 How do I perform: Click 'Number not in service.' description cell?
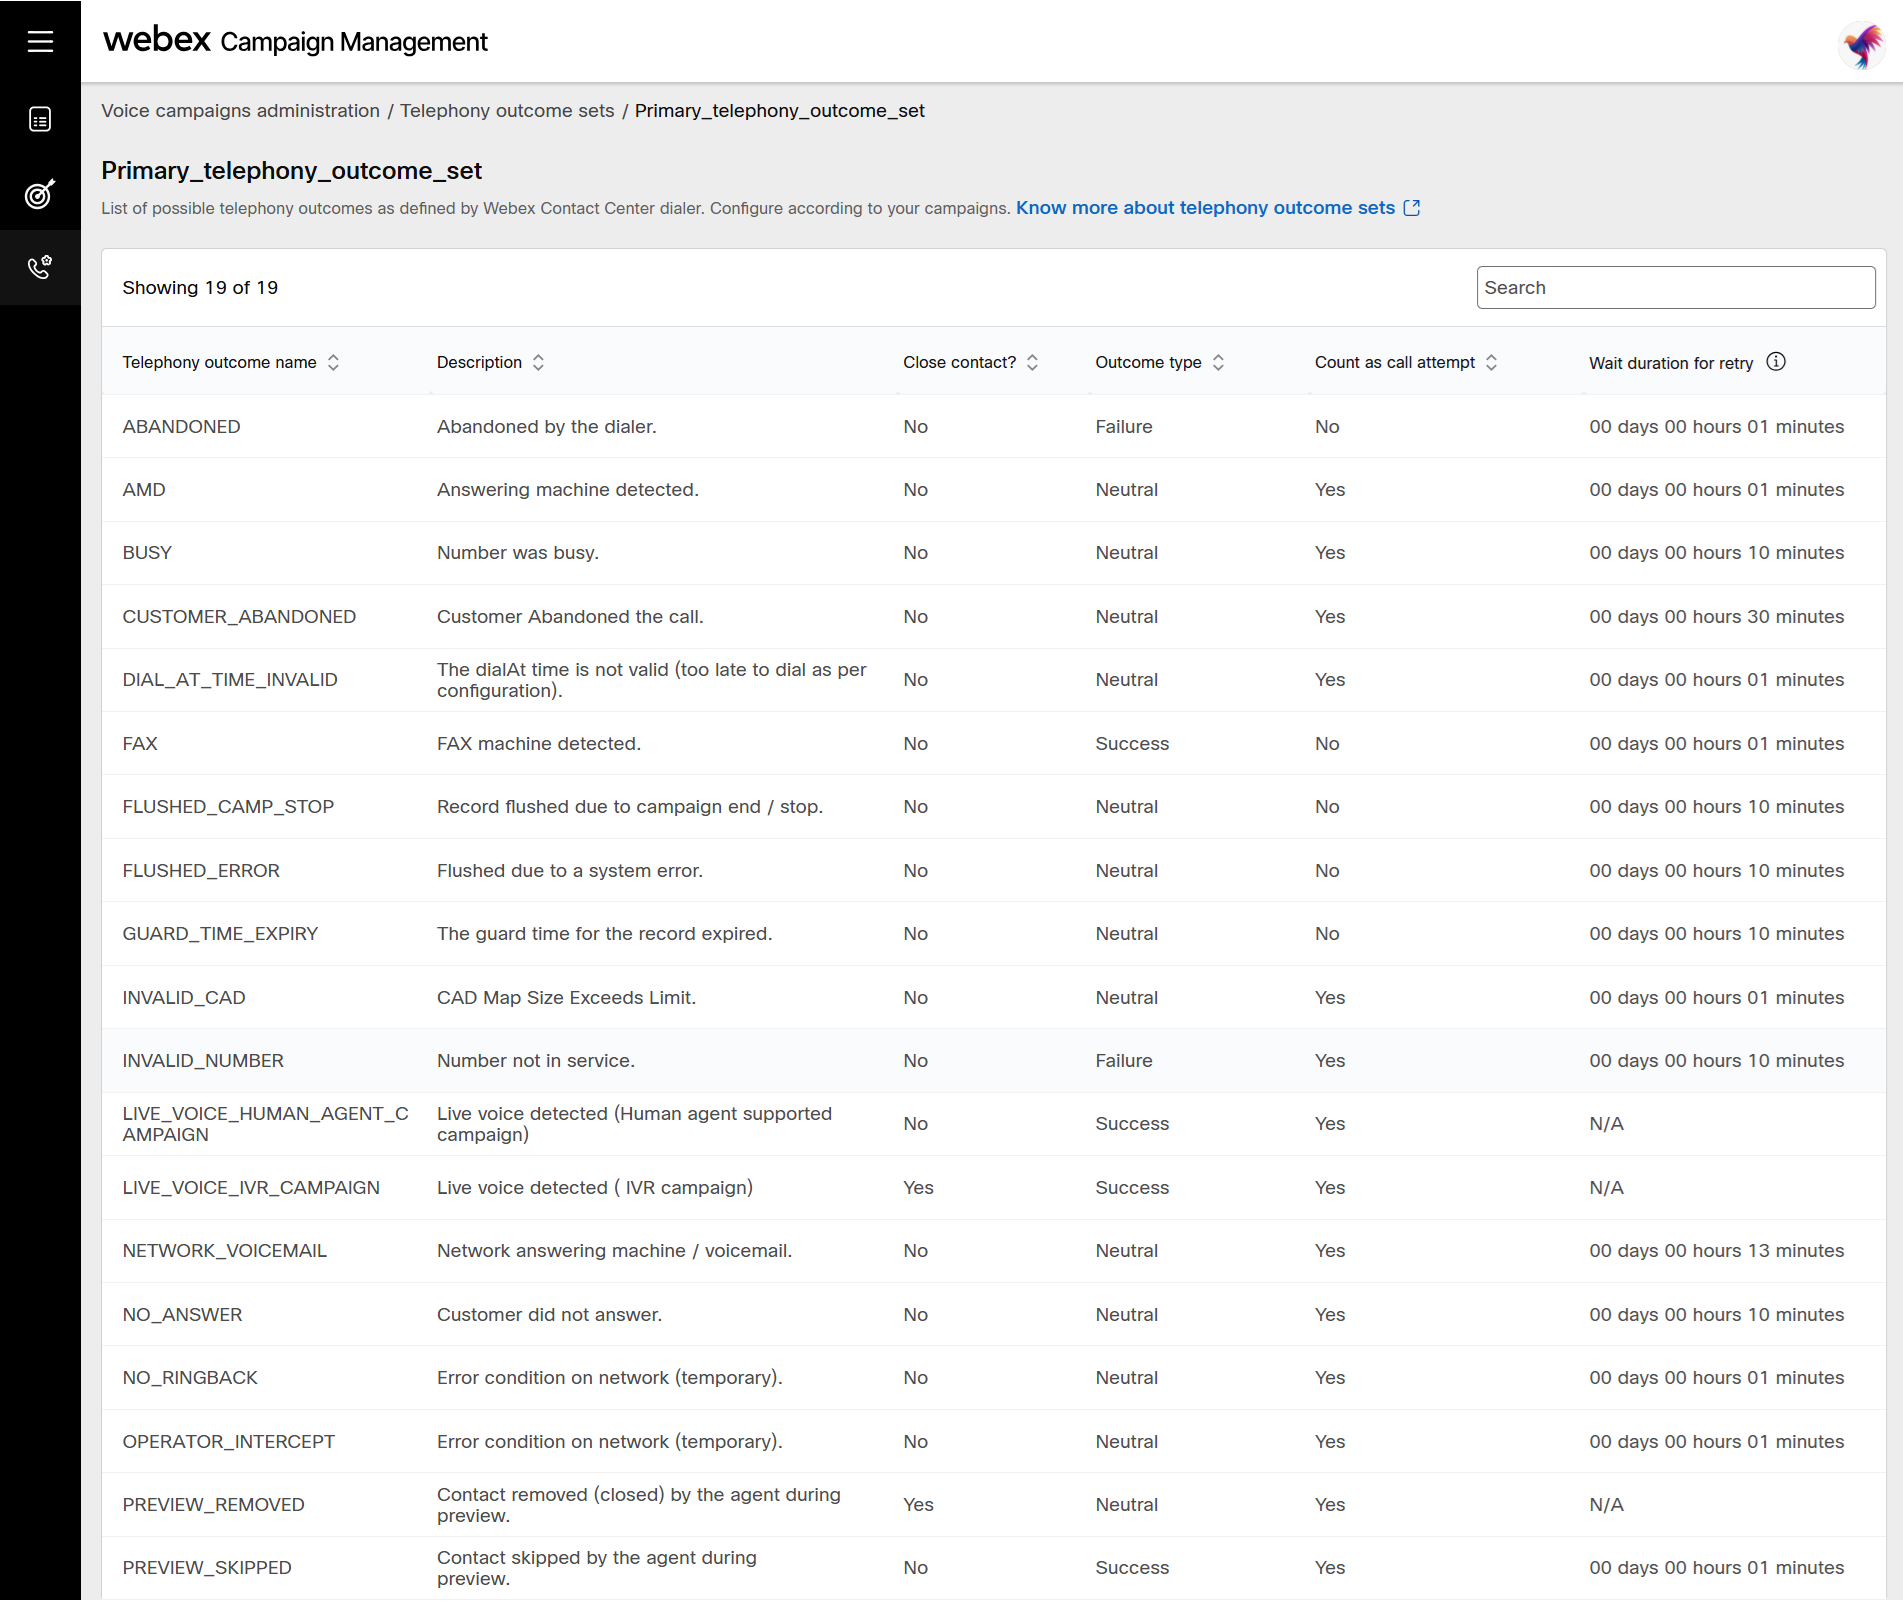pyautogui.click(x=536, y=1061)
